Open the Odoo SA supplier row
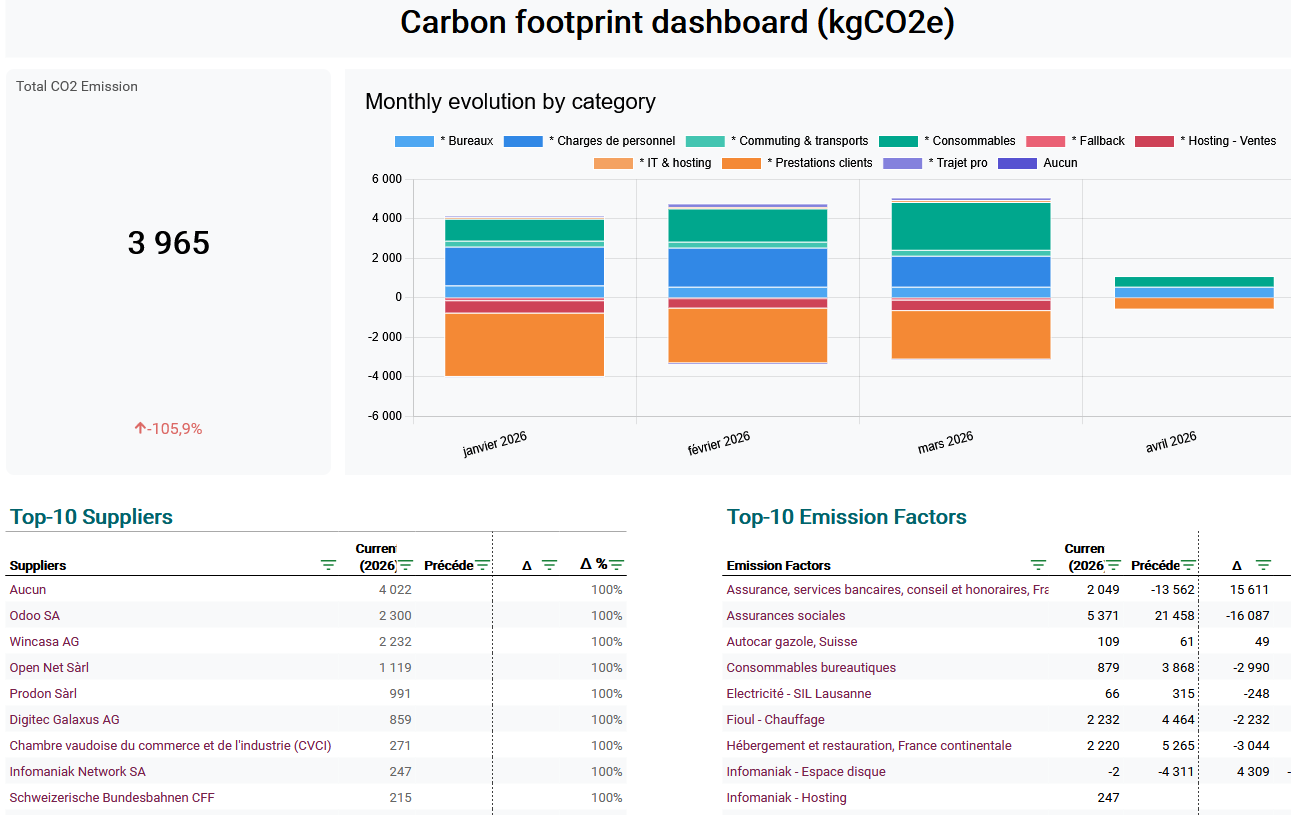The image size is (1291, 815). 35,616
